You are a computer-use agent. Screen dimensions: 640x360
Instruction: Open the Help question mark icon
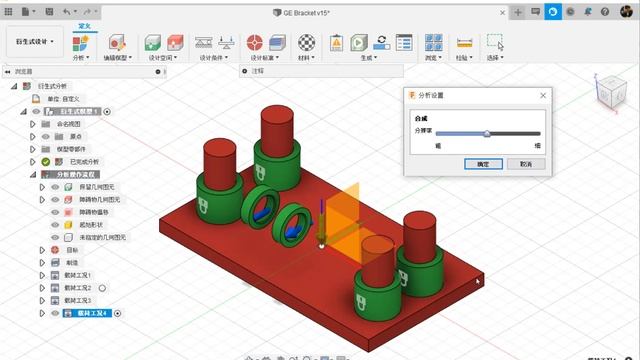pyautogui.click(x=605, y=12)
